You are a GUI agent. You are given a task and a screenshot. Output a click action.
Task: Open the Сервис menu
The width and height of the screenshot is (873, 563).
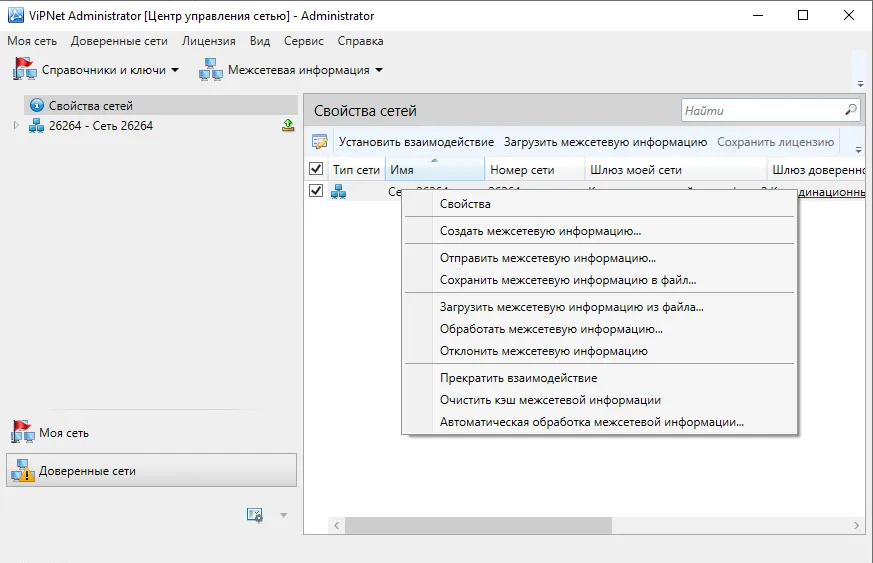[303, 41]
